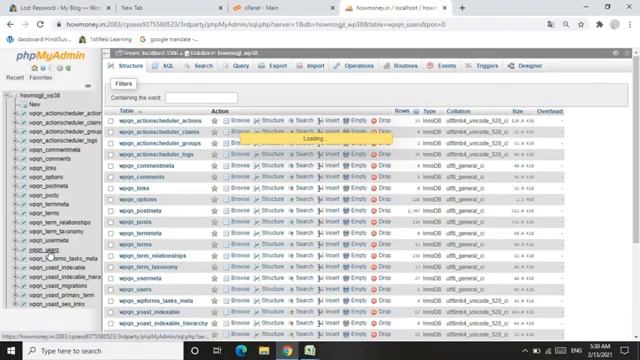Click the page vertical scrollbar
Image resolution: width=640 pixels, height=360 pixels.
[x=636, y=150]
